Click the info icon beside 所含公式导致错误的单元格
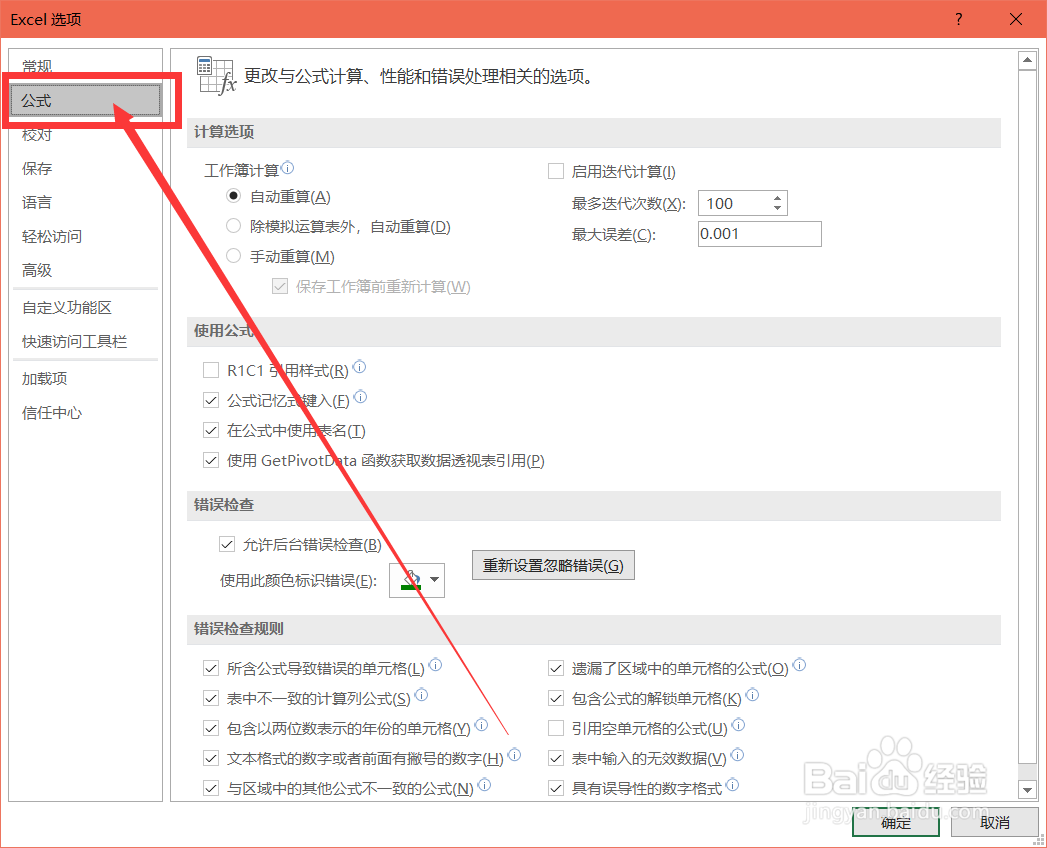The height and width of the screenshot is (848, 1047). [x=435, y=664]
